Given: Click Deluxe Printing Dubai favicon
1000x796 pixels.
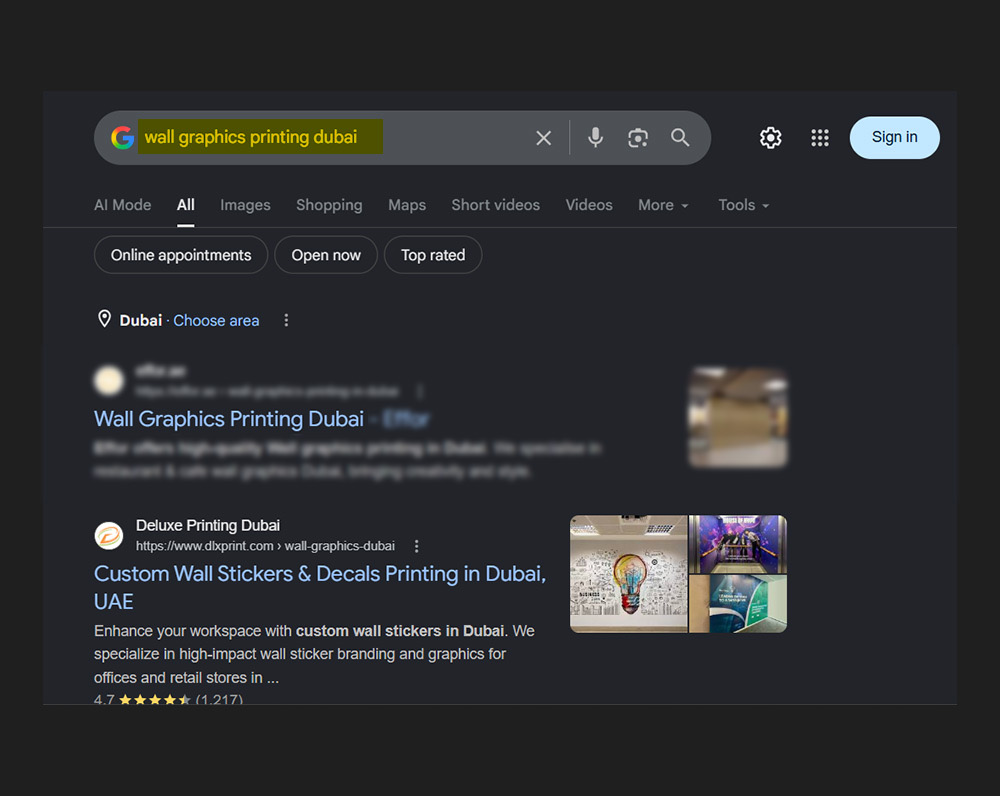Looking at the screenshot, I should [x=109, y=535].
